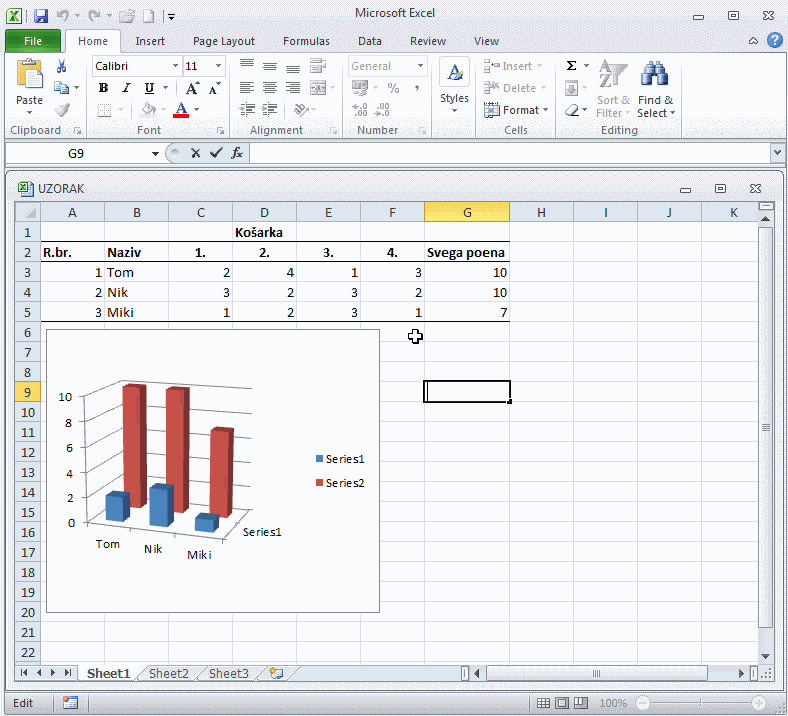This screenshot has width=788, height=716.
Task: Open the green File button
Action: point(33,41)
